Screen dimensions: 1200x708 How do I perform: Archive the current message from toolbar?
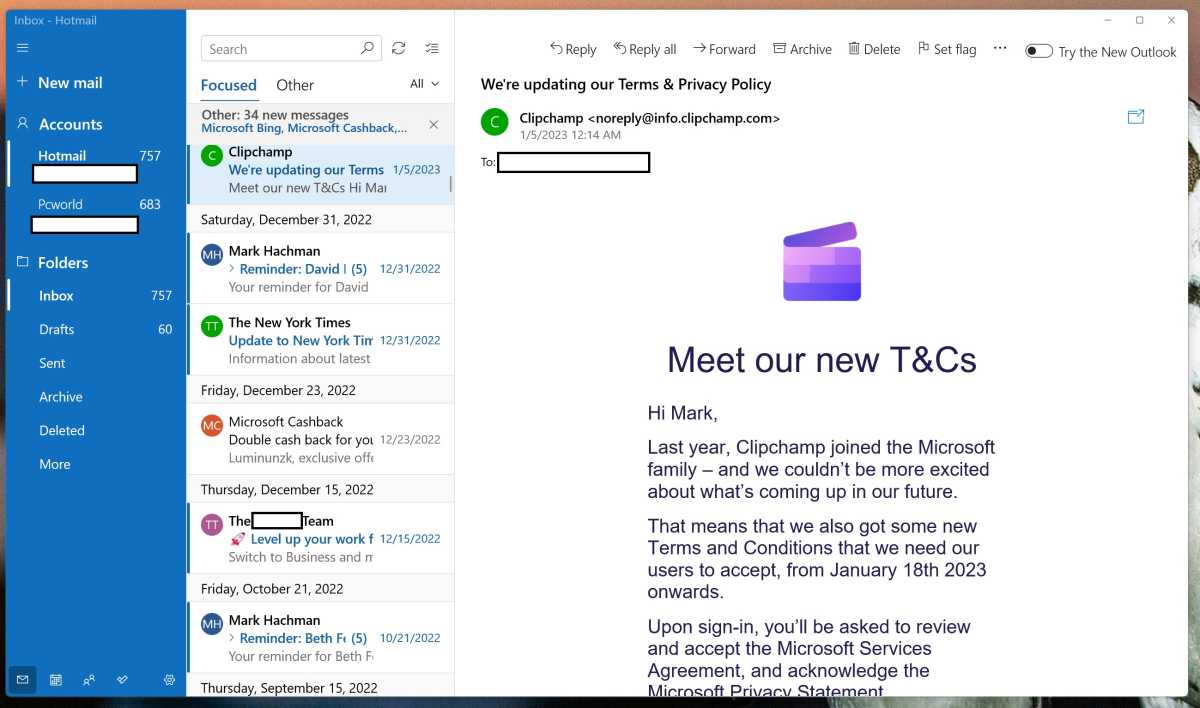(x=802, y=49)
